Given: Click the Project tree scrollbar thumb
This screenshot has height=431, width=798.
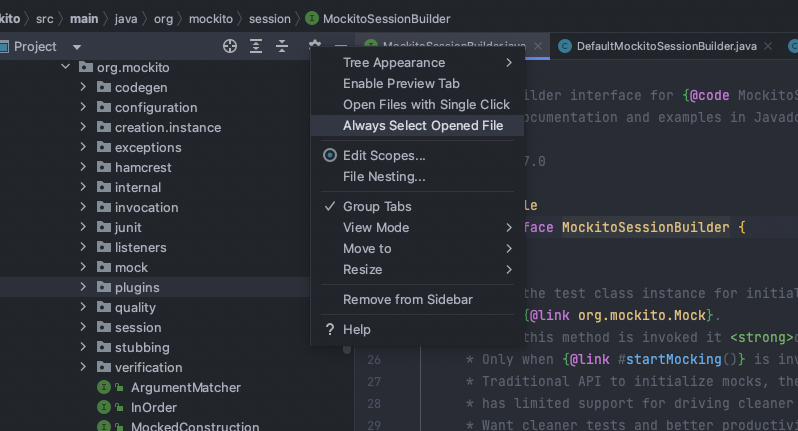Looking at the screenshot, I should (x=347, y=350).
